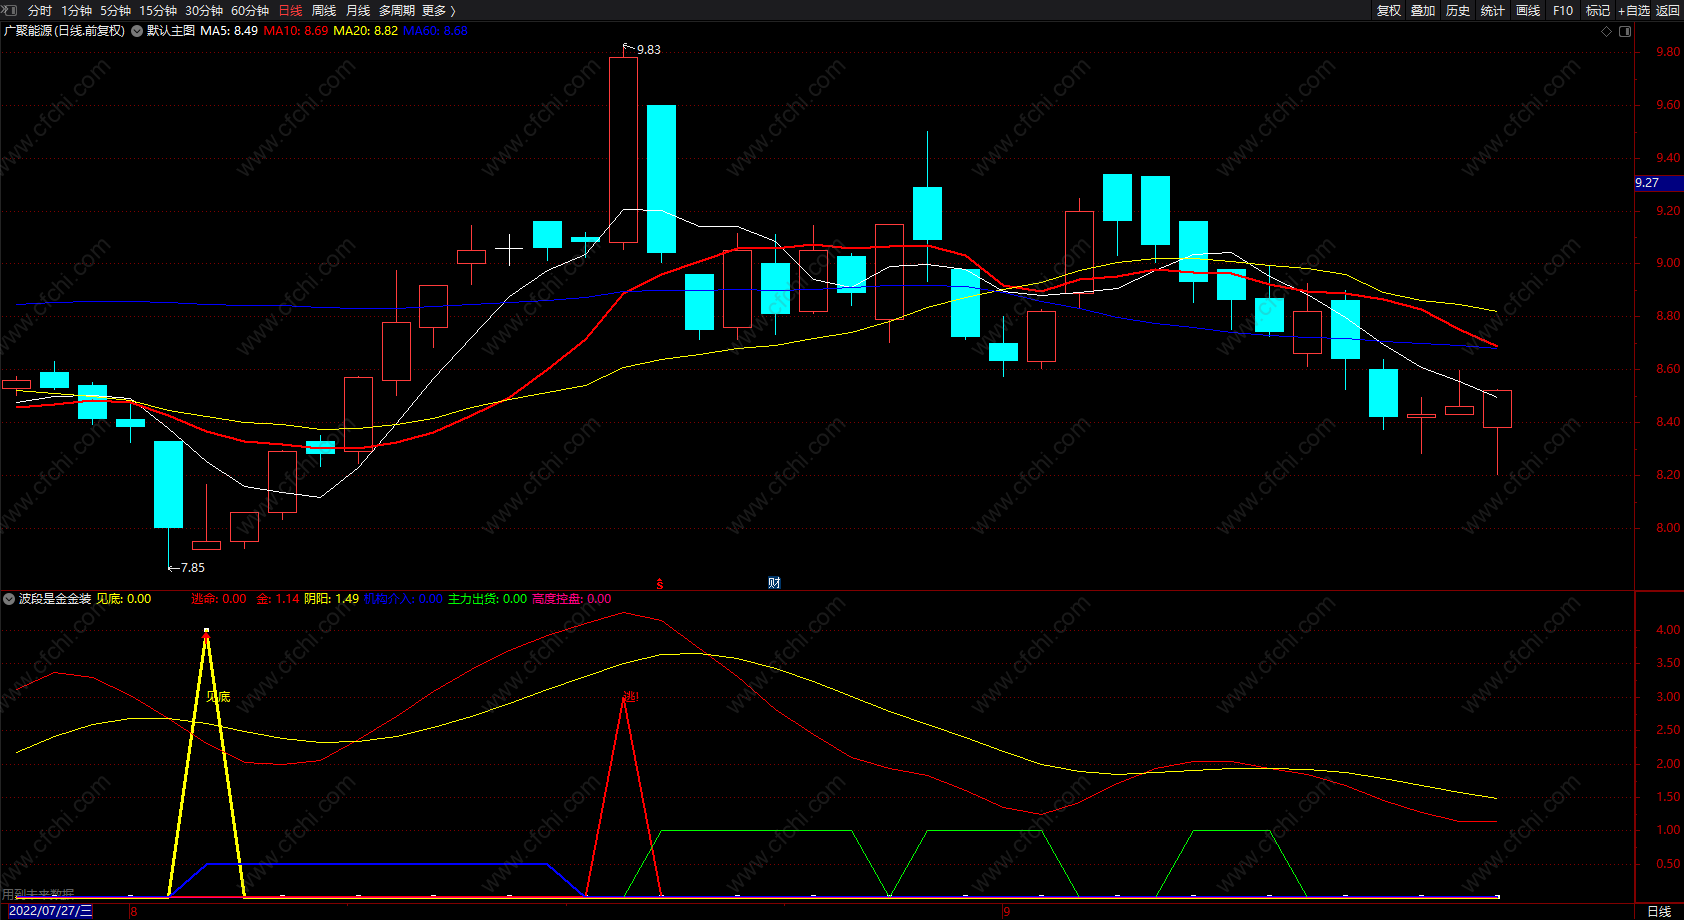Click the 机构介入: 0.00 indicator value
Image resolution: width=1684 pixels, height=920 pixels.
[403, 599]
